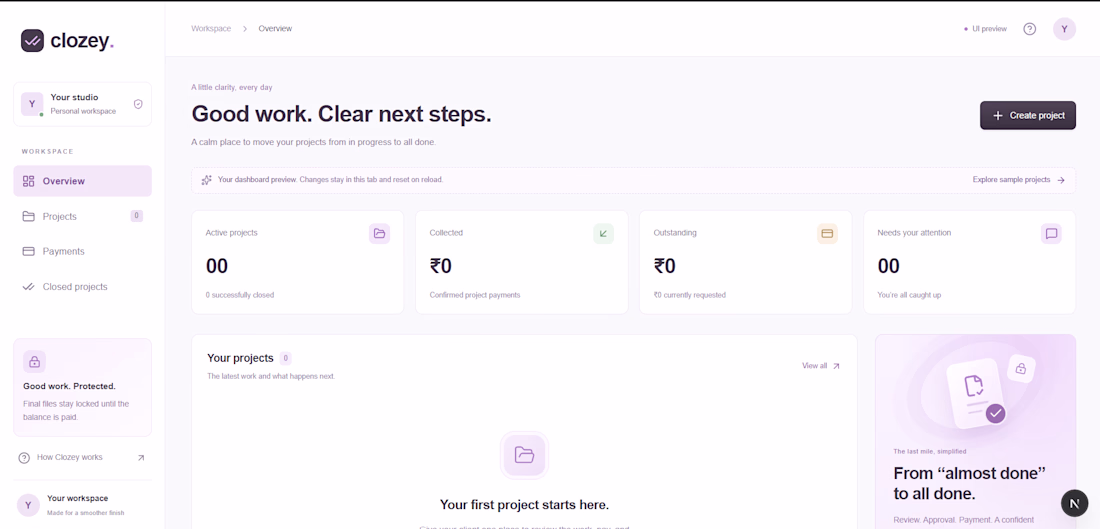1100x529 pixels.
Task: Click the clozey logo icon
Action: [32, 41]
